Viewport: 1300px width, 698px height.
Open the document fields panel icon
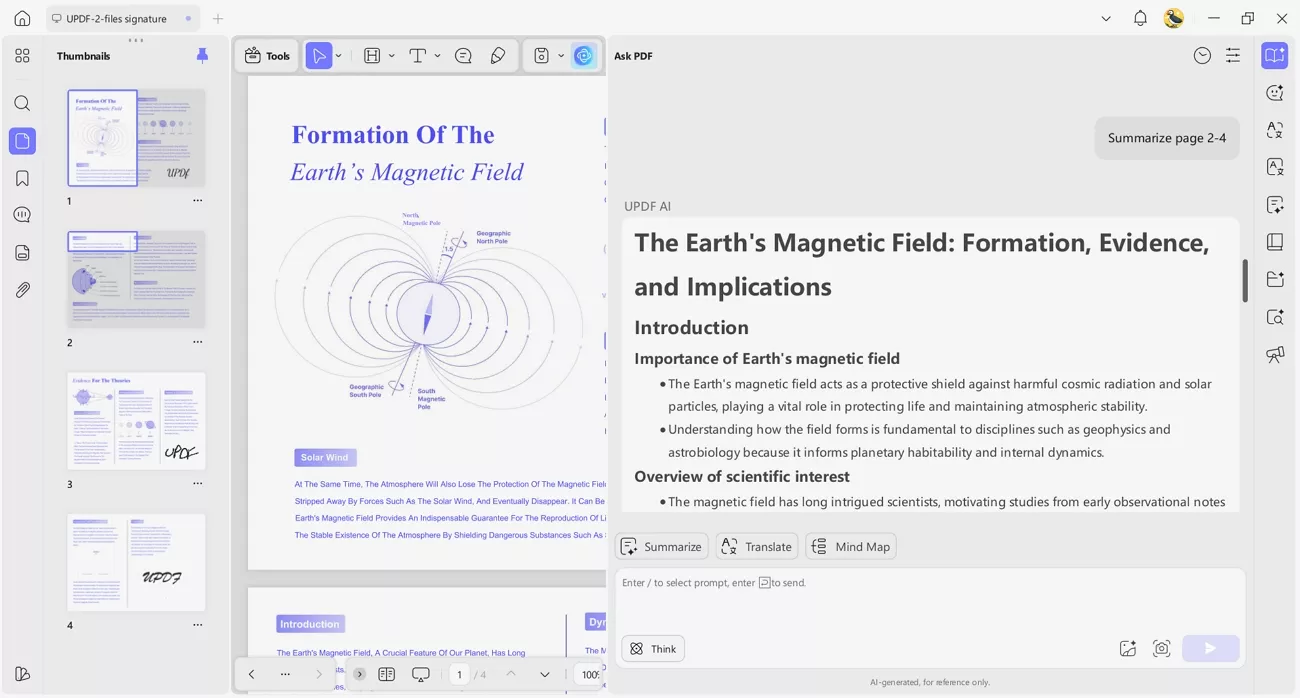[x=22, y=253]
